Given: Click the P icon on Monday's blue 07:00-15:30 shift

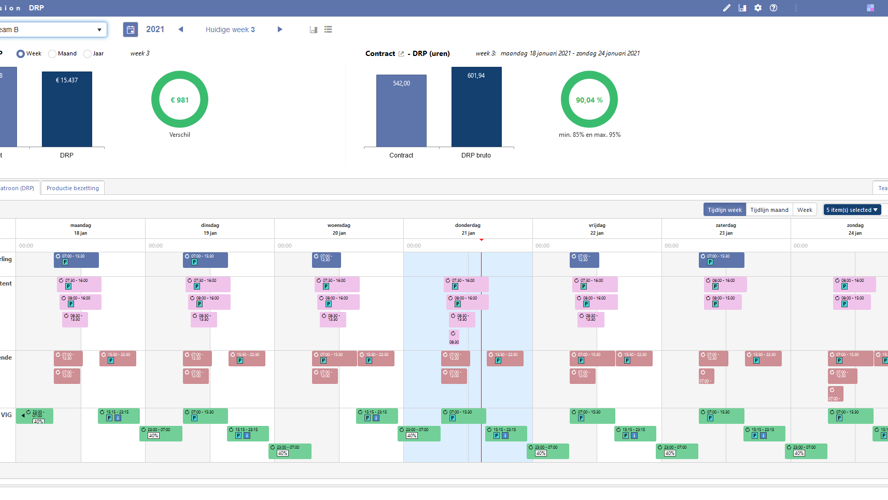Looking at the screenshot, I should 65,263.
